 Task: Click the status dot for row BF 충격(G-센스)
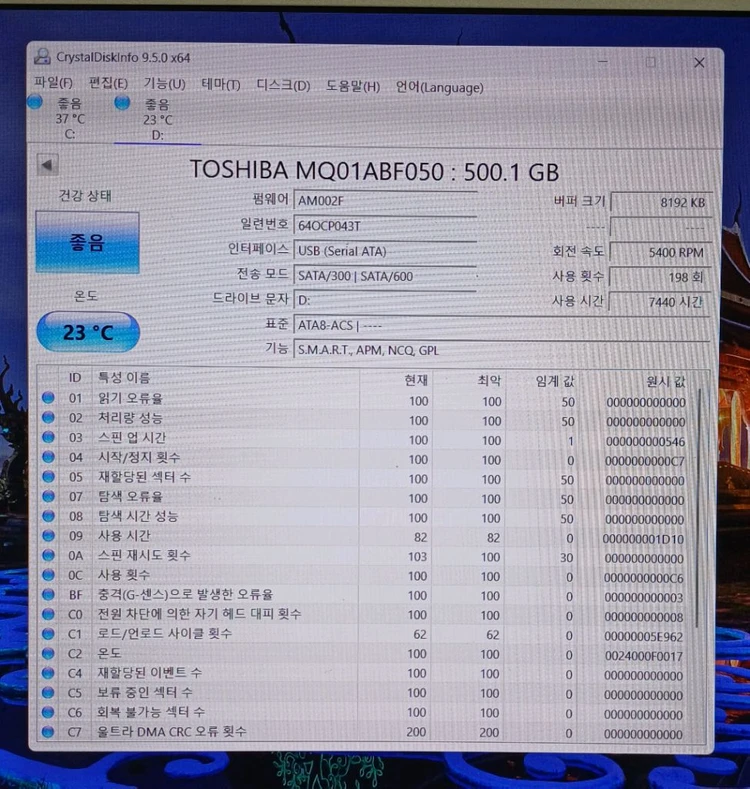(48, 594)
